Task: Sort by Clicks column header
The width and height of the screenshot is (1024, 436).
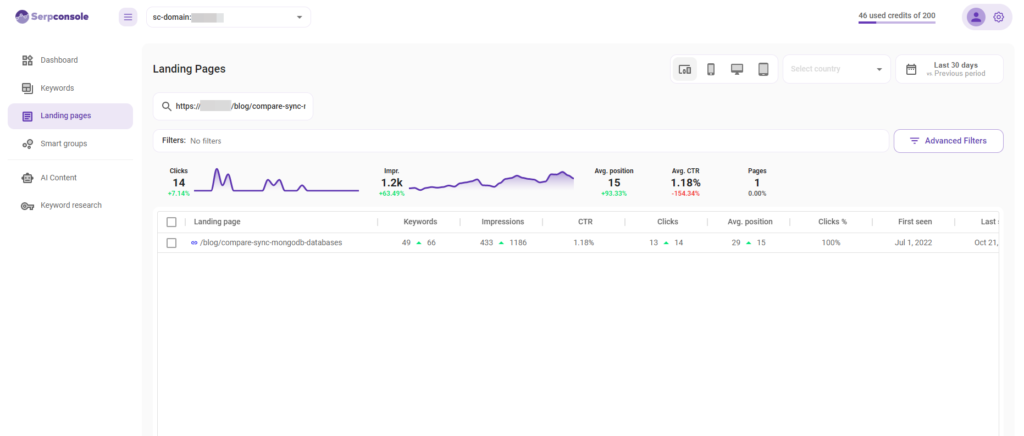Action: 667,222
